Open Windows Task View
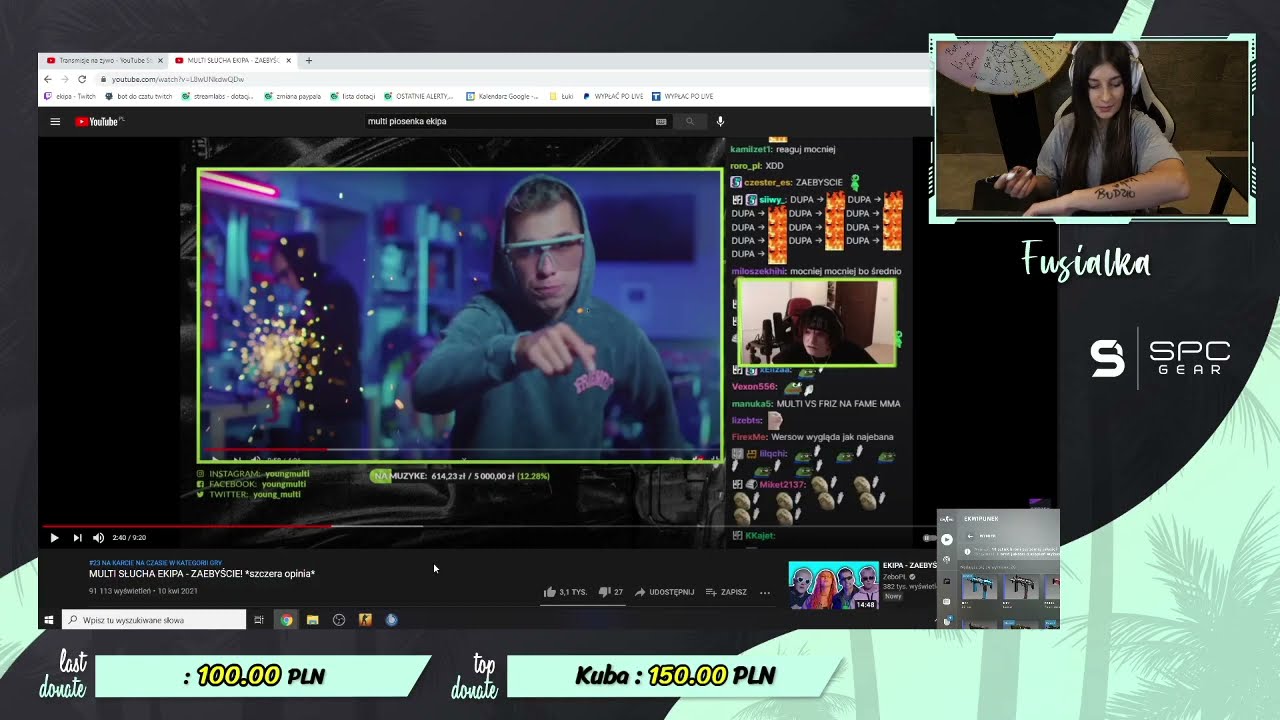The height and width of the screenshot is (720, 1280). click(259, 620)
